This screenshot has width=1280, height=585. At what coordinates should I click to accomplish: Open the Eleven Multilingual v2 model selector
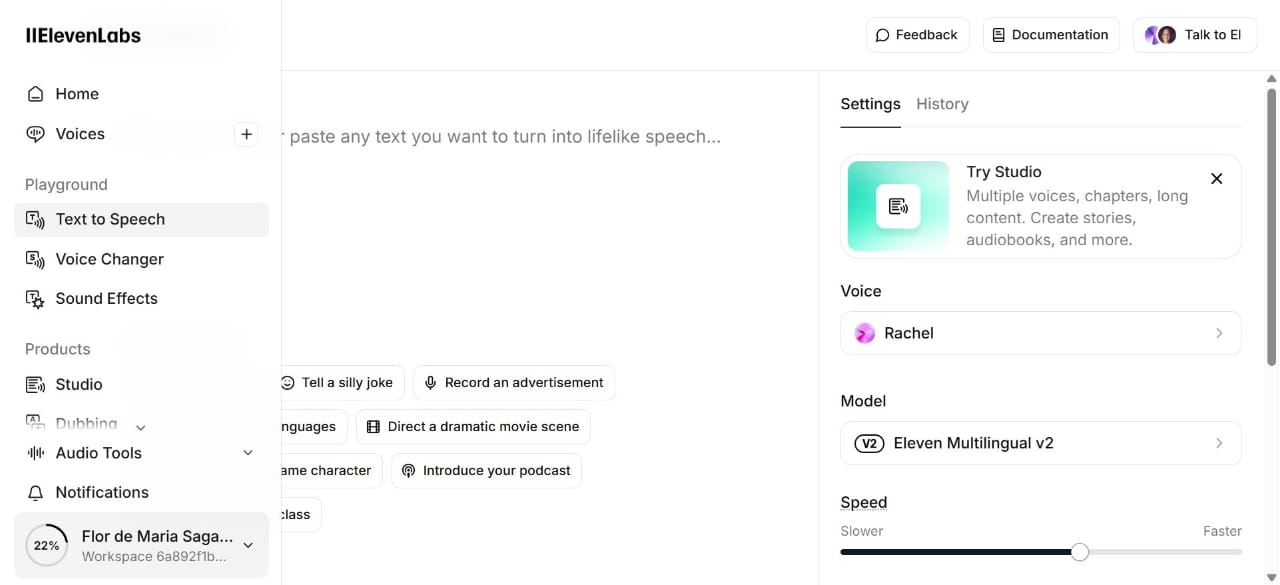1040,443
